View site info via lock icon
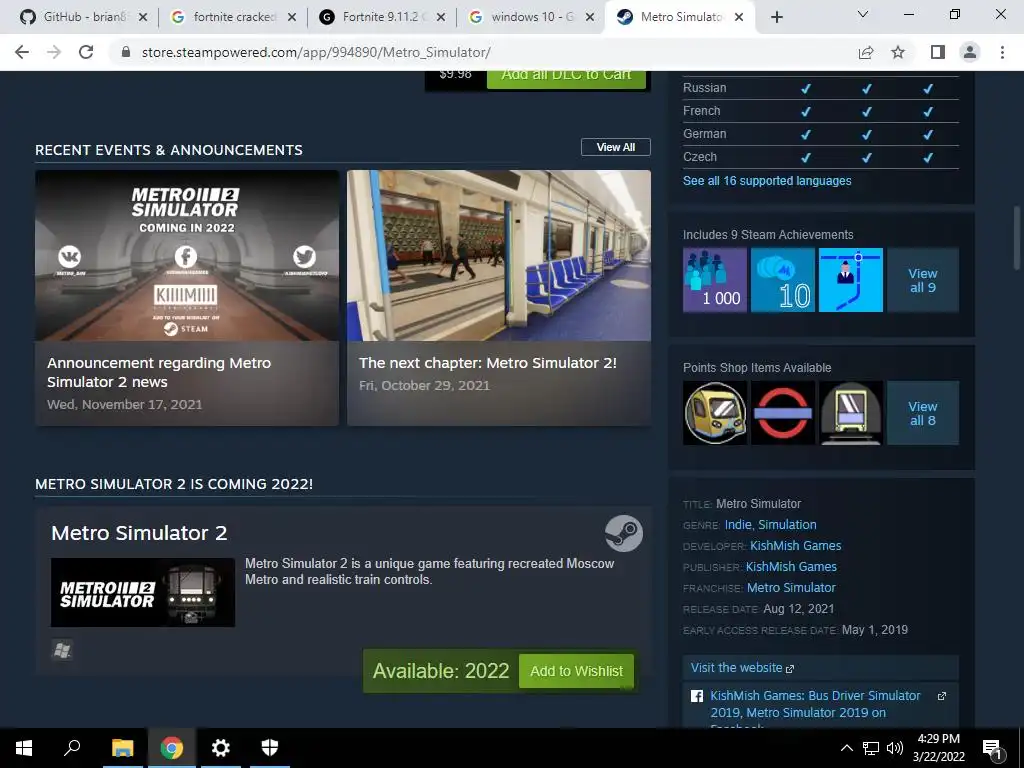The width and height of the screenshot is (1024, 768). pos(126,52)
